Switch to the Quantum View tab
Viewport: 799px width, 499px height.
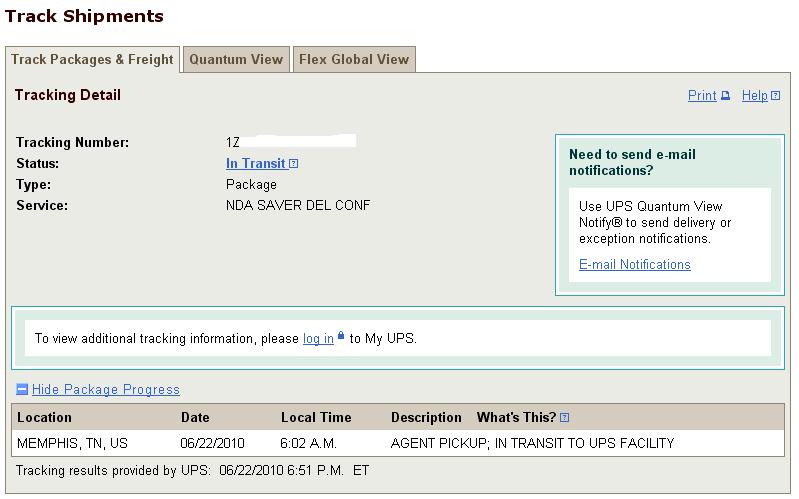pyautogui.click(x=236, y=60)
